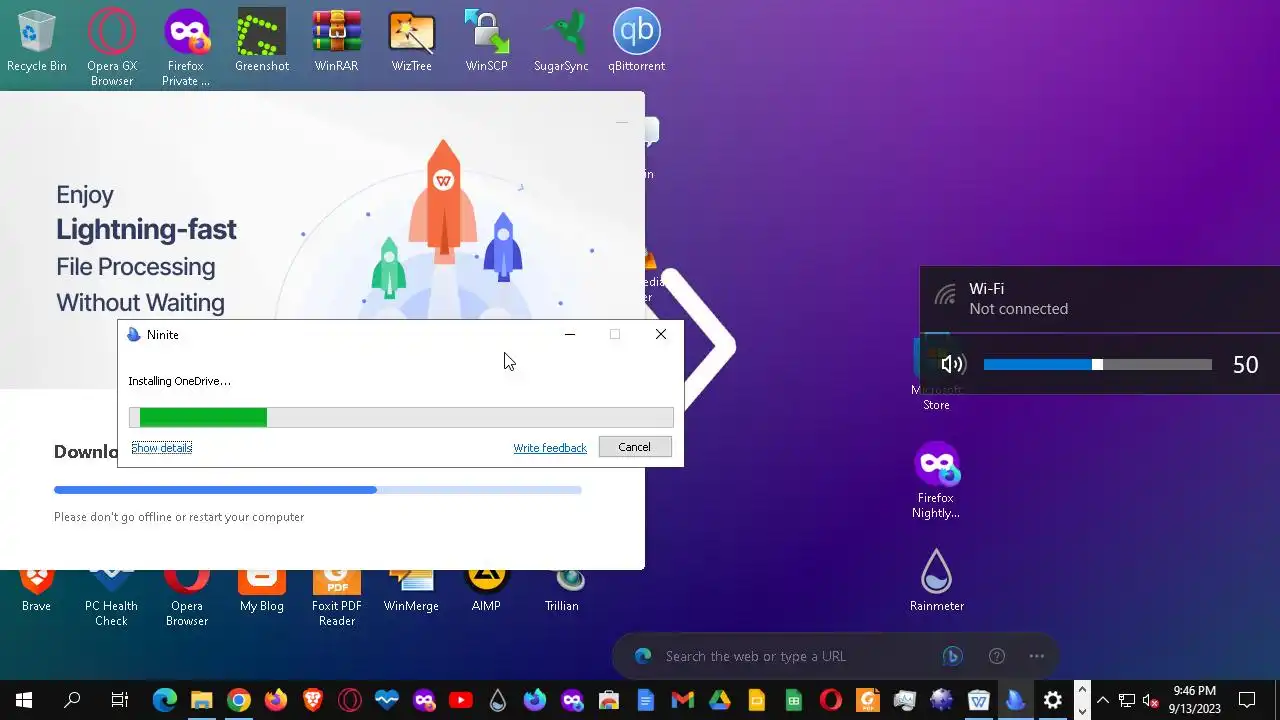The height and width of the screenshot is (720, 1280).
Task: Minimize the WPS installer window
Action: (x=622, y=122)
